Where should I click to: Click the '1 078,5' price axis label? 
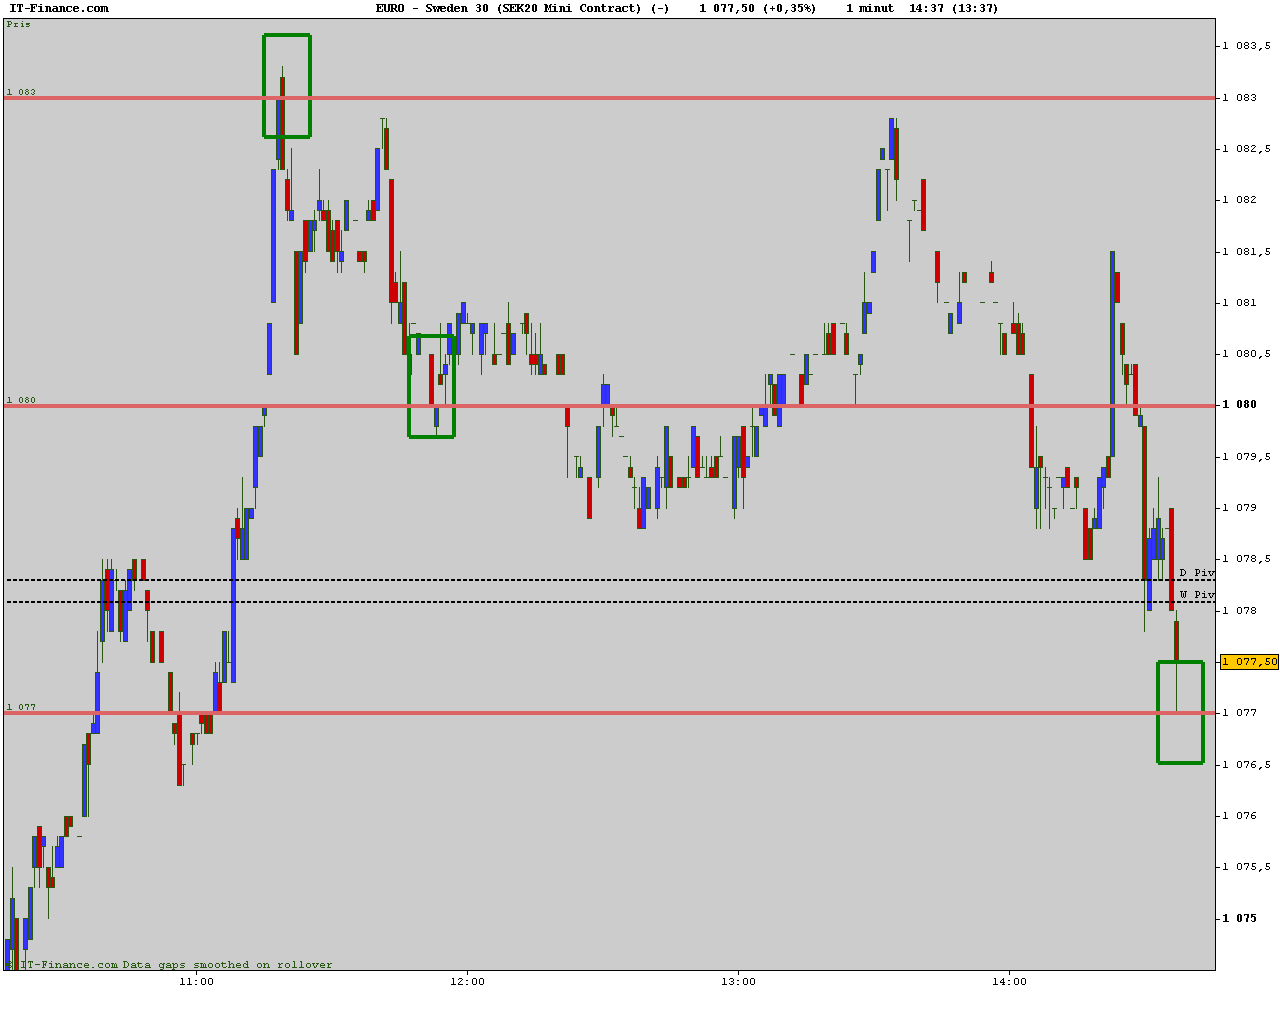(1247, 559)
